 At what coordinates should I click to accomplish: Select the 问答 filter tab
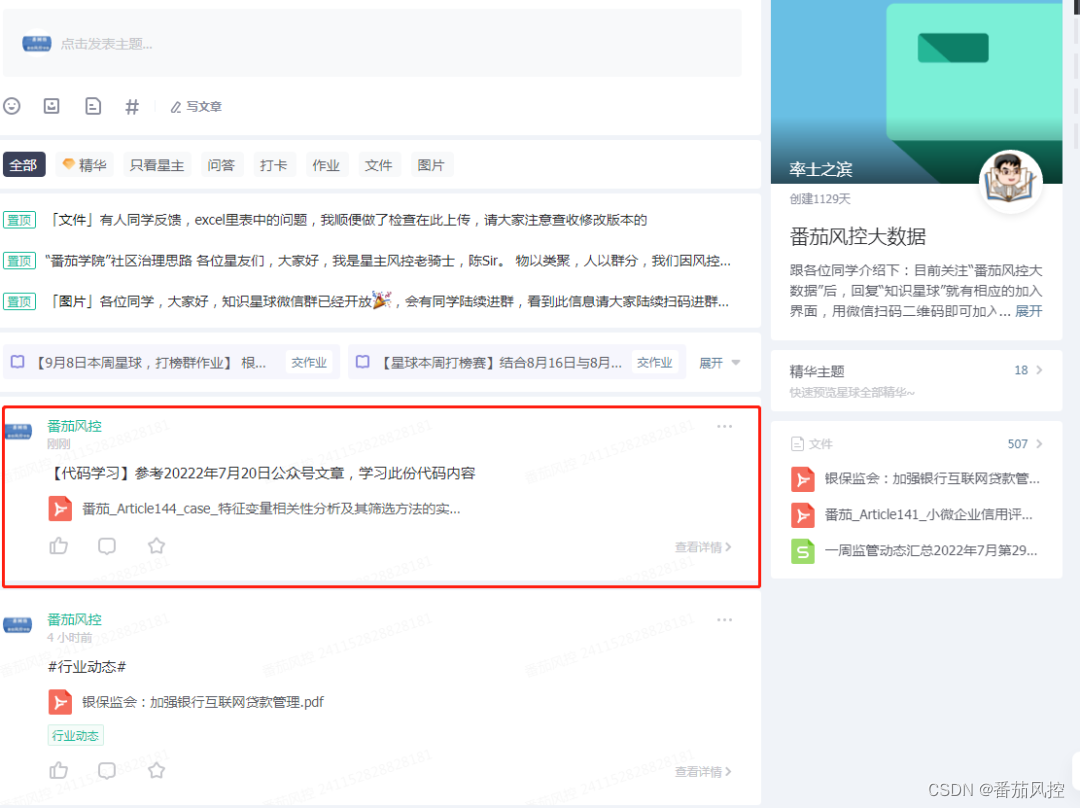coord(221,165)
